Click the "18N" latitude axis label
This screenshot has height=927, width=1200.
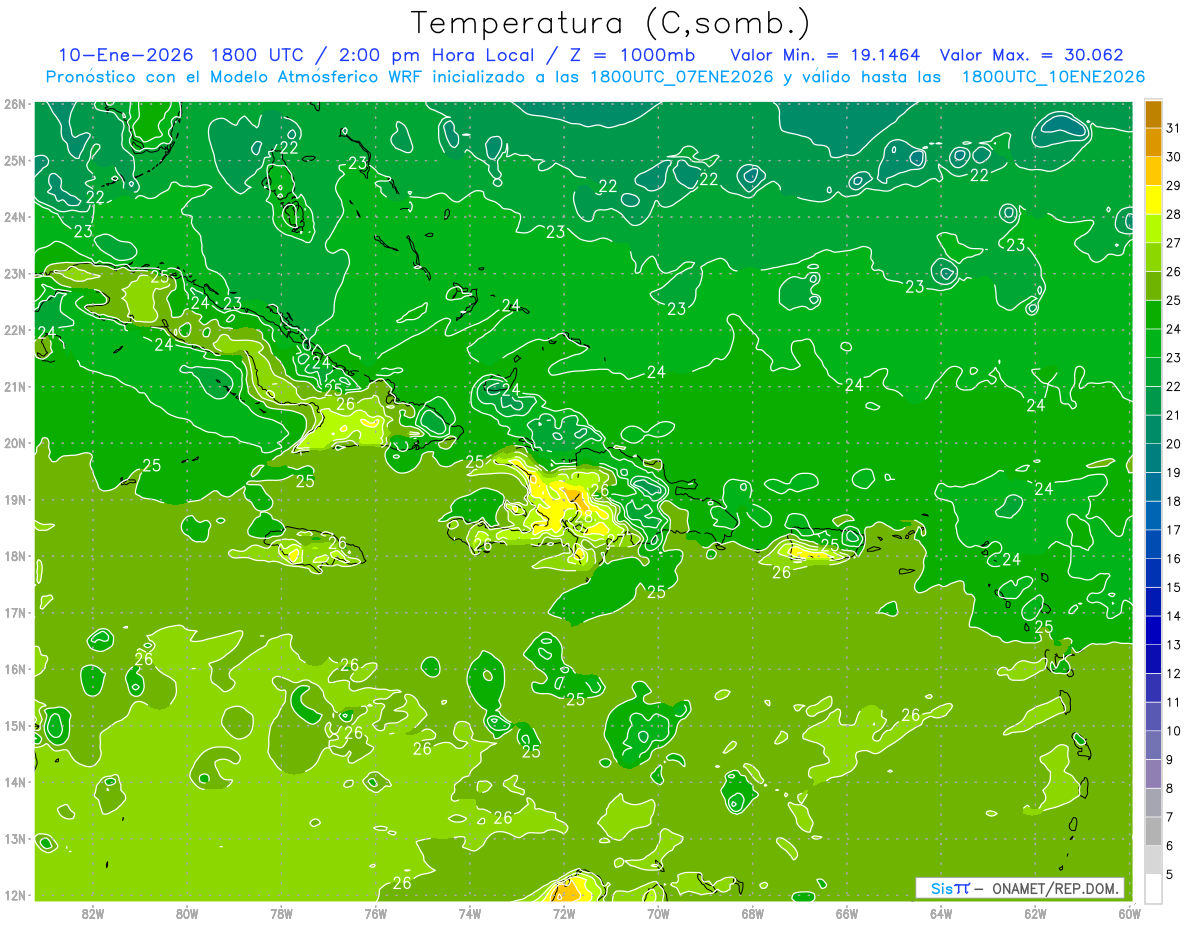point(14,556)
